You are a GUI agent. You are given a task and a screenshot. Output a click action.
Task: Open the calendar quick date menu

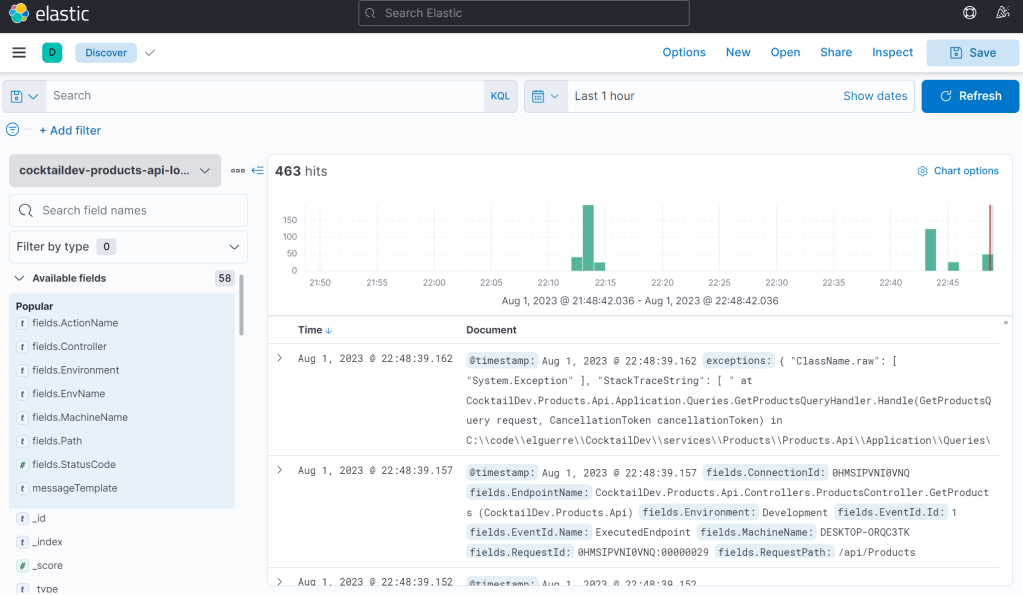click(x=545, y=96)
